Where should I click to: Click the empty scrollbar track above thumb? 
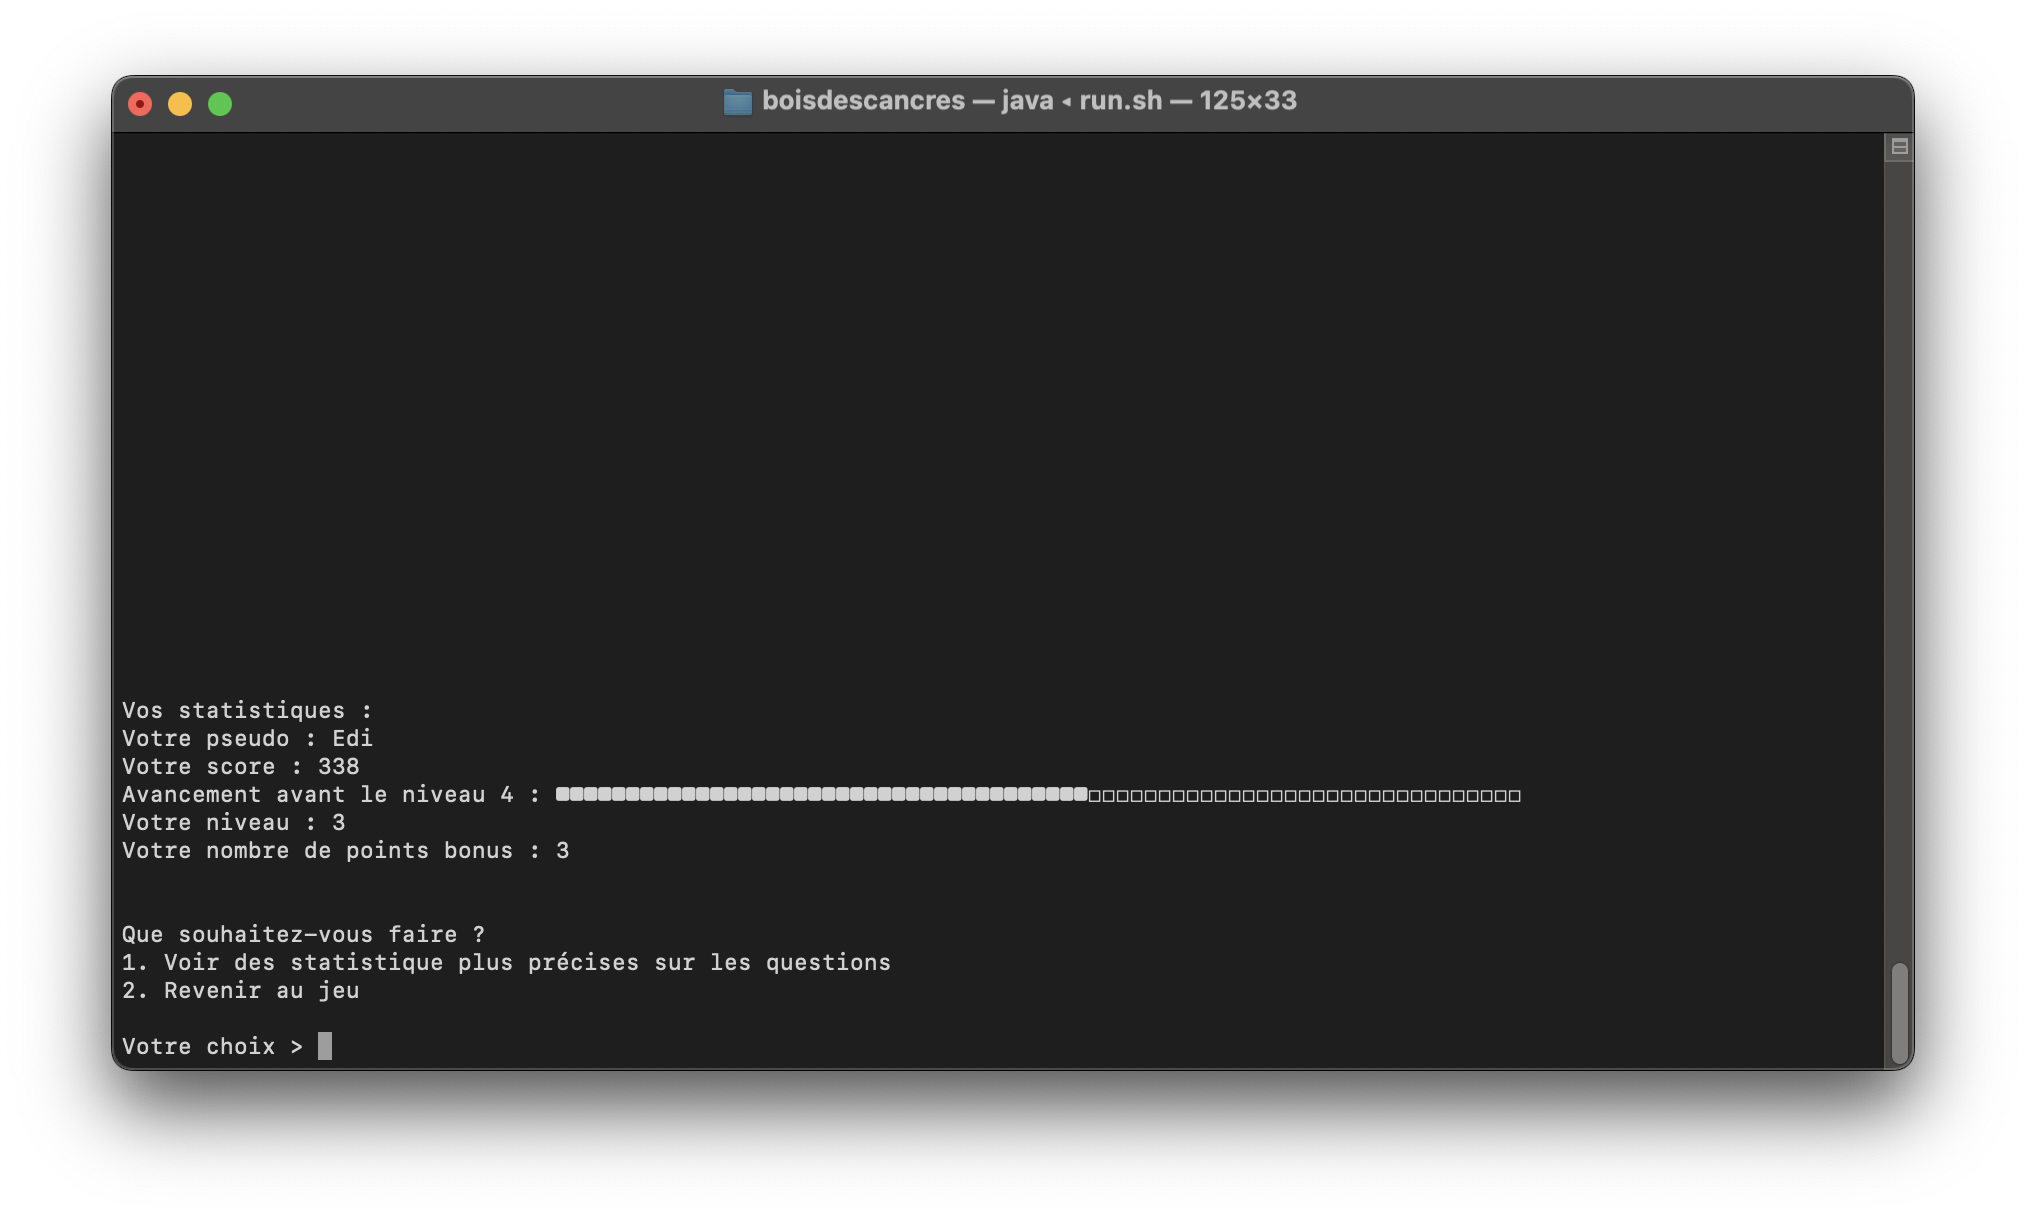coord(1899,560)
